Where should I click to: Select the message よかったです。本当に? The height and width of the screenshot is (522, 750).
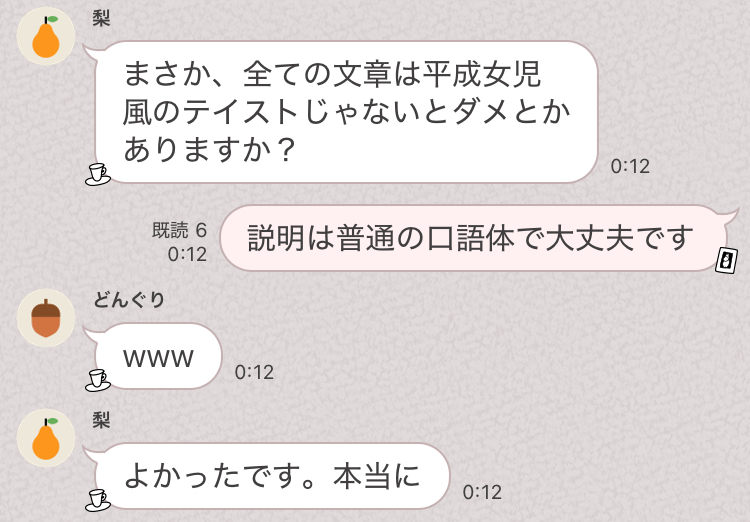pyautogui.click(x=272, y=476)
